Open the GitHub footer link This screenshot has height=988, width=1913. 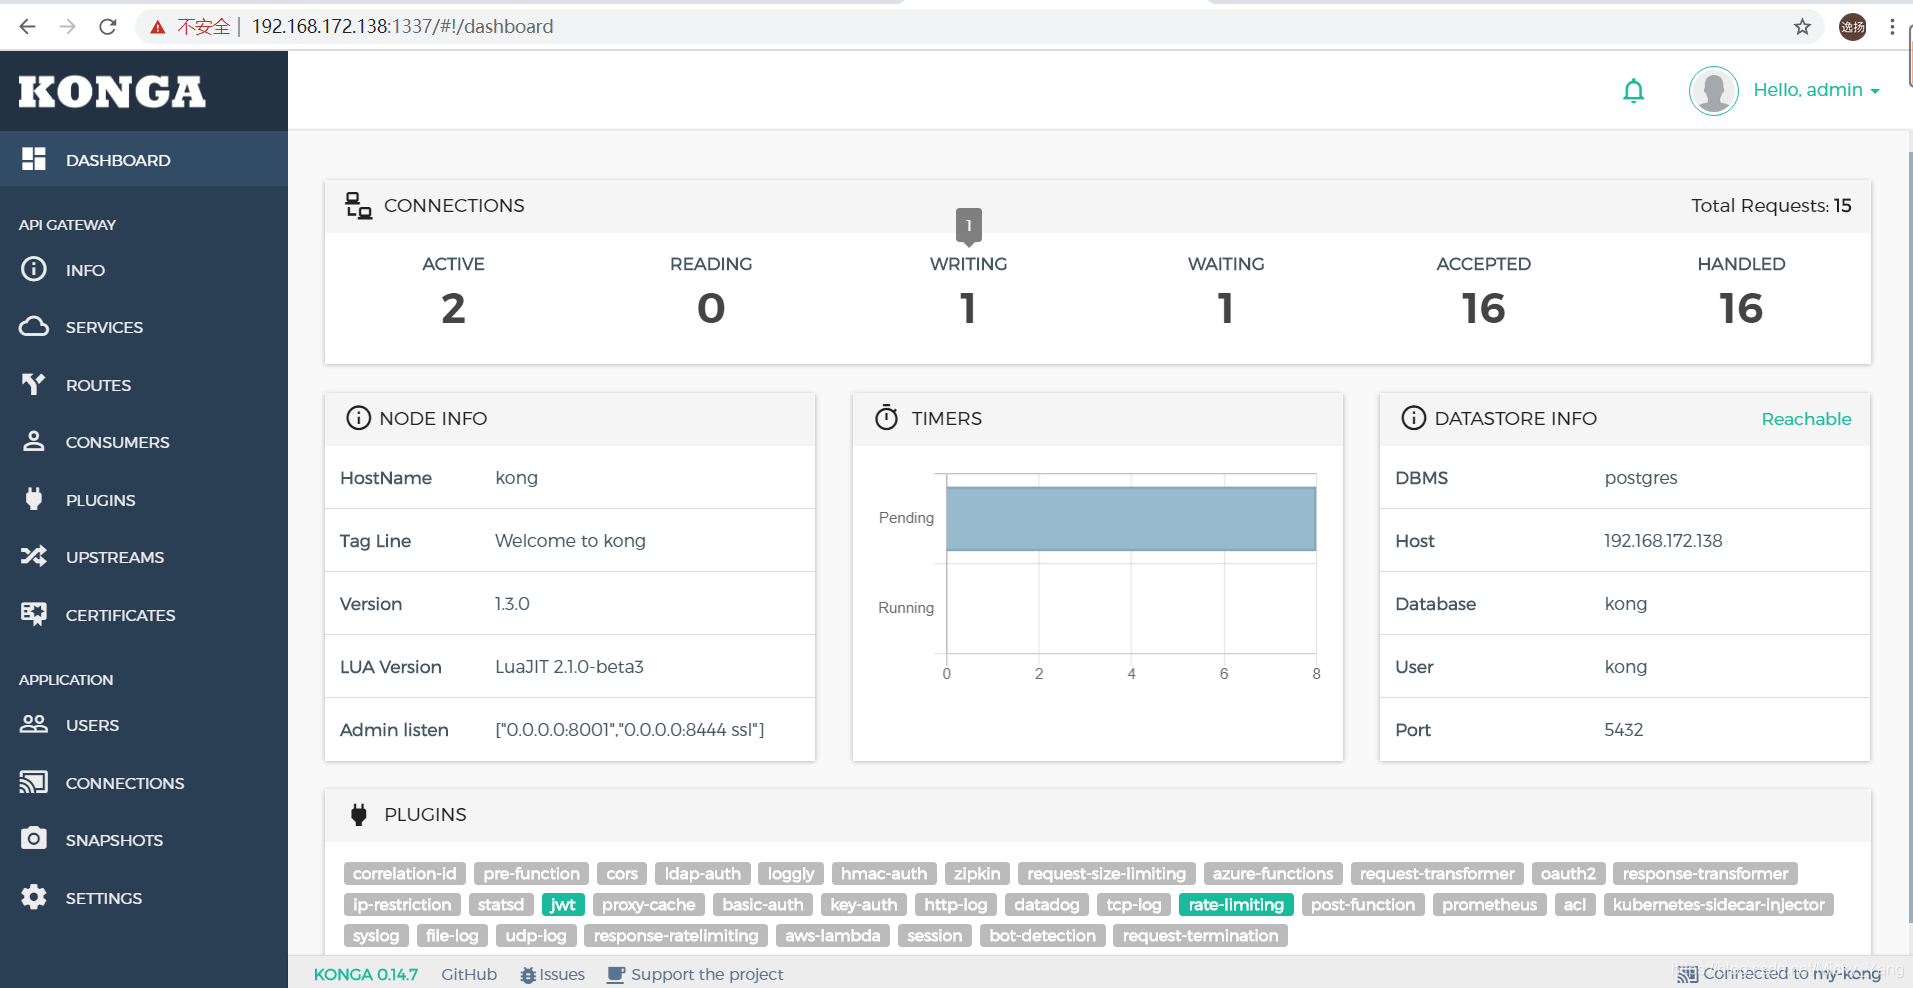click(469, 974)
